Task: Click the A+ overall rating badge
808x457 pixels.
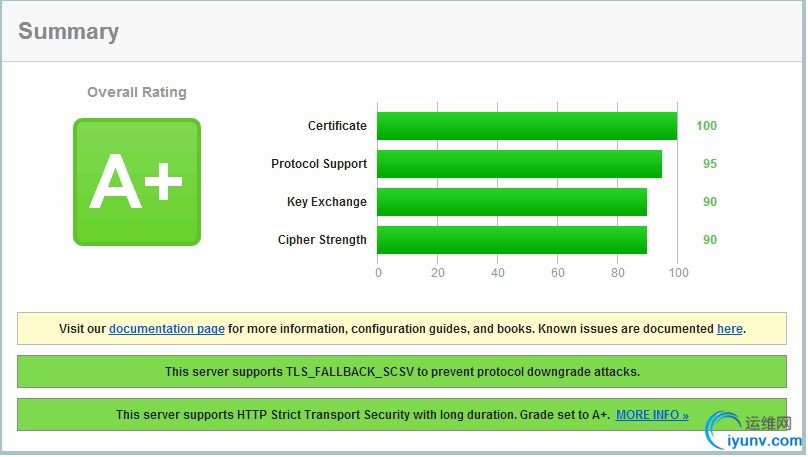Action: 137,182
